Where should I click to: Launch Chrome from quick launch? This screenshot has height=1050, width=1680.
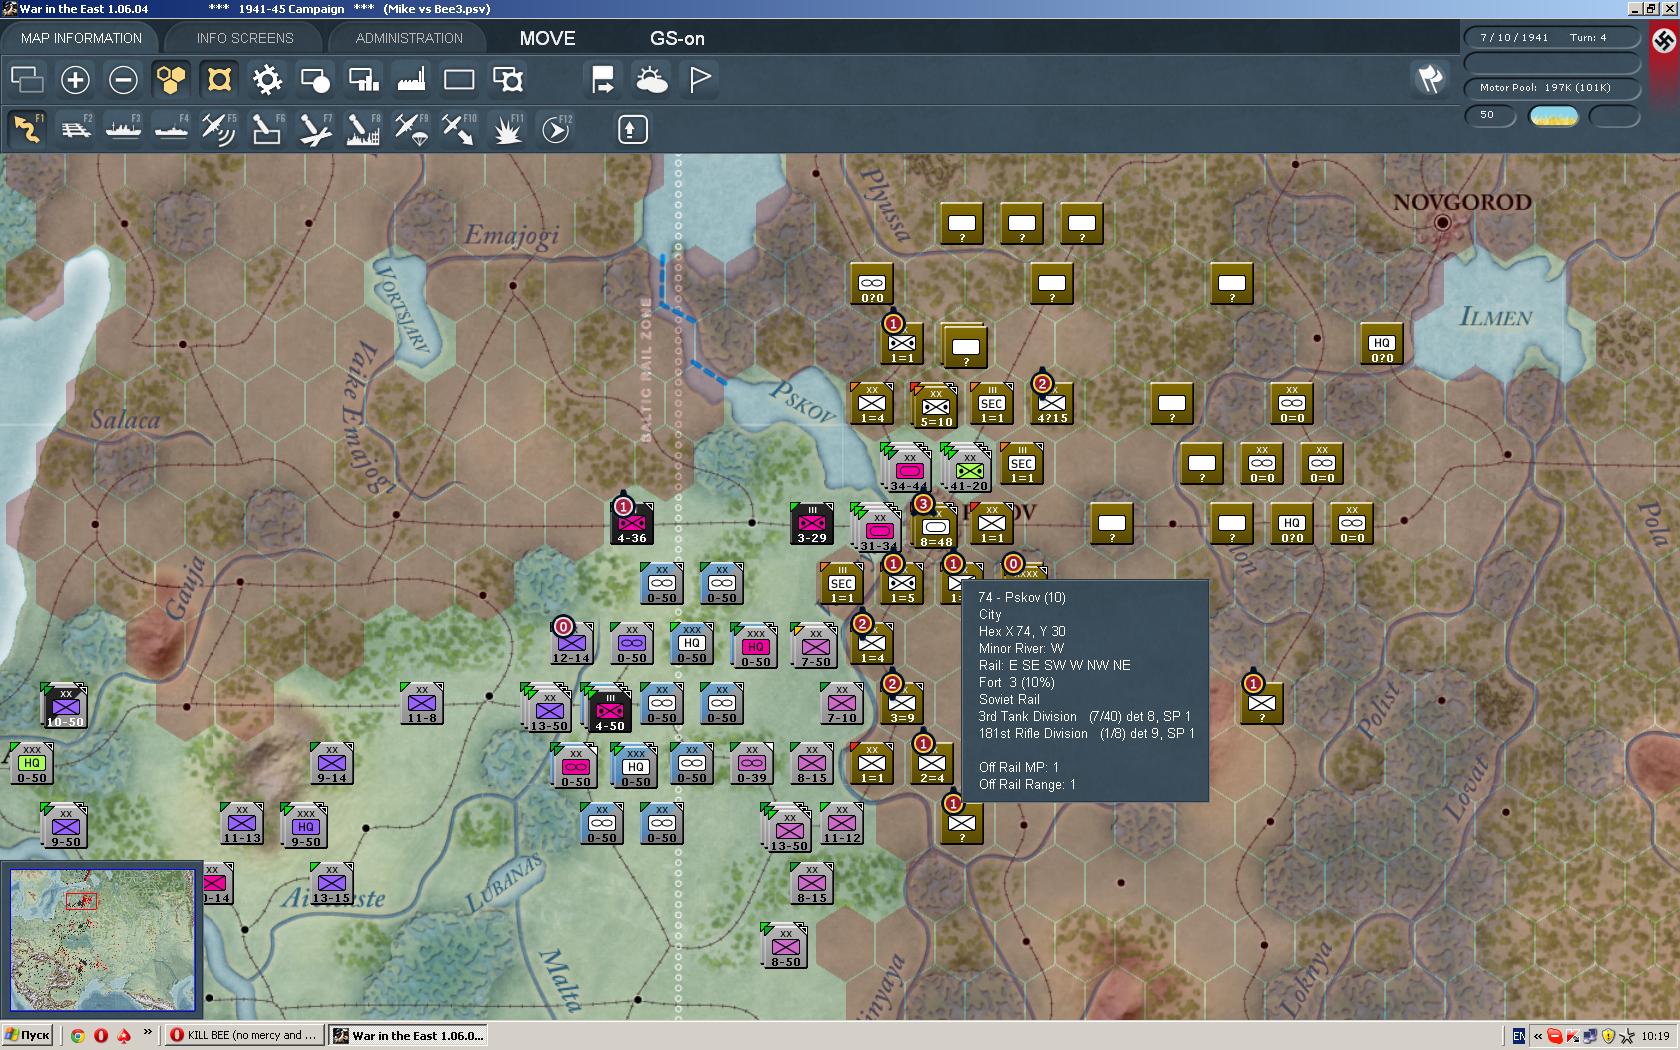pyautogui.click(x=77, y=1035)
